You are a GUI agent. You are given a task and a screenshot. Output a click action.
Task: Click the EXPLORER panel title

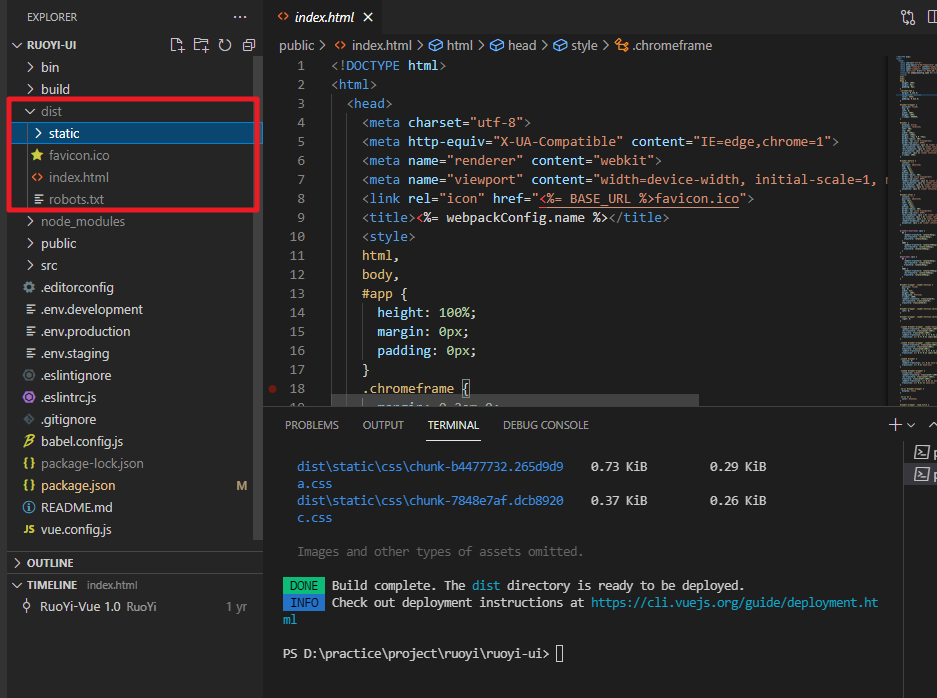pos(52,17)
